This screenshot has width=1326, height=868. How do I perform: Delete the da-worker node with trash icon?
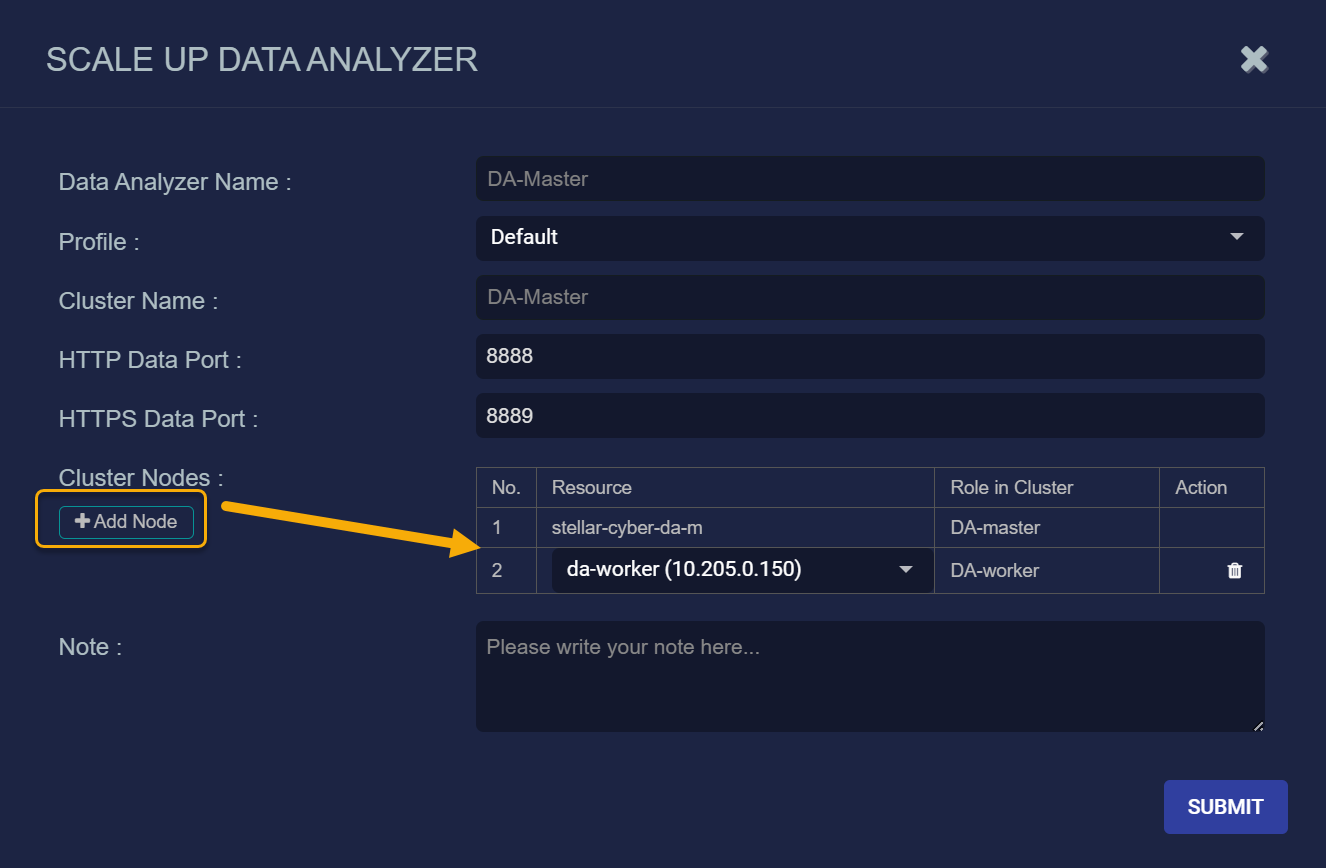1235,571
